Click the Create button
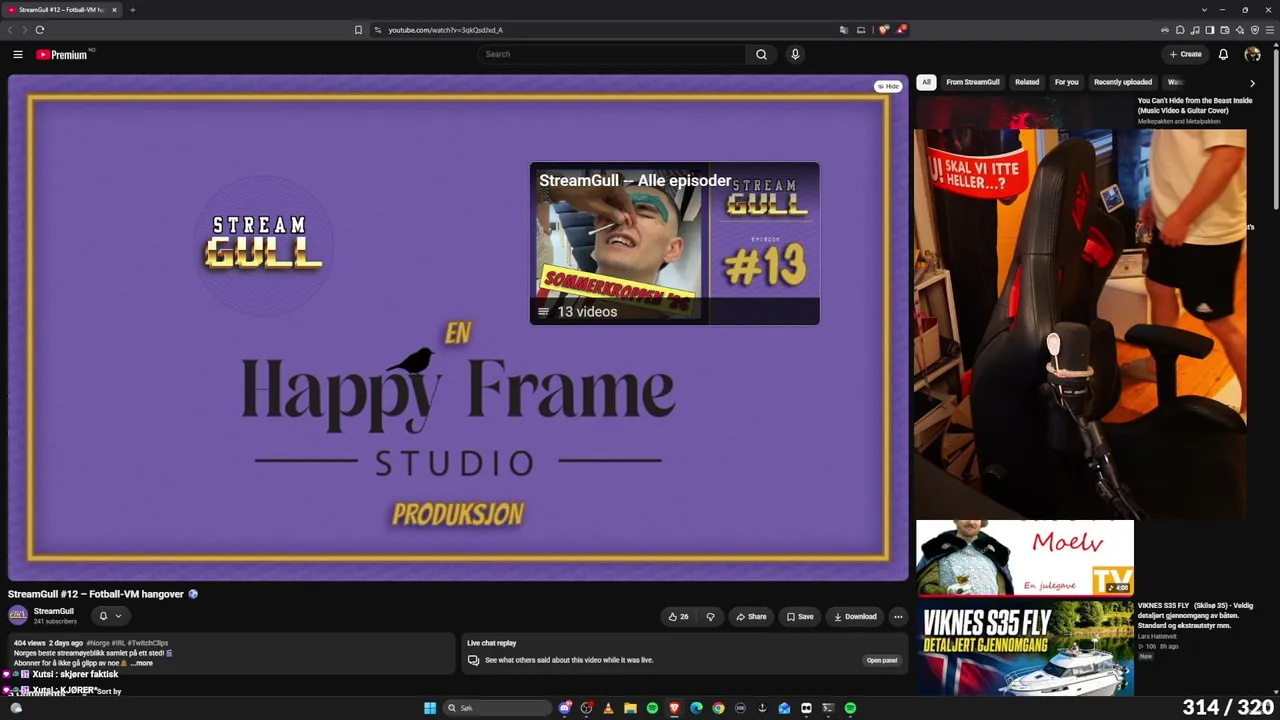1280x720 pixels. click(1185, 55)
